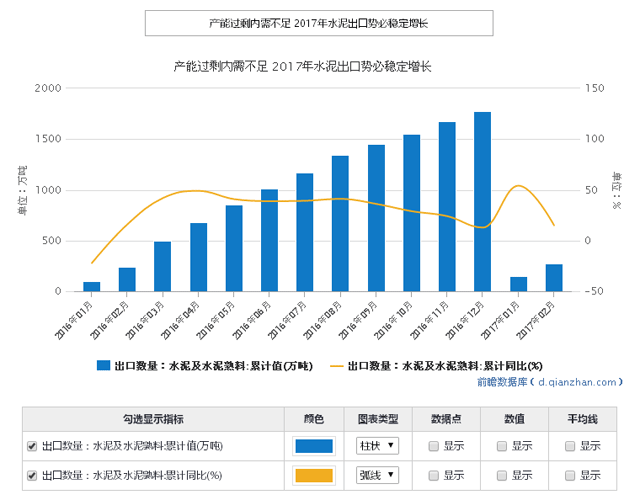Pick the blue color swatch in the table

[313, 446]
